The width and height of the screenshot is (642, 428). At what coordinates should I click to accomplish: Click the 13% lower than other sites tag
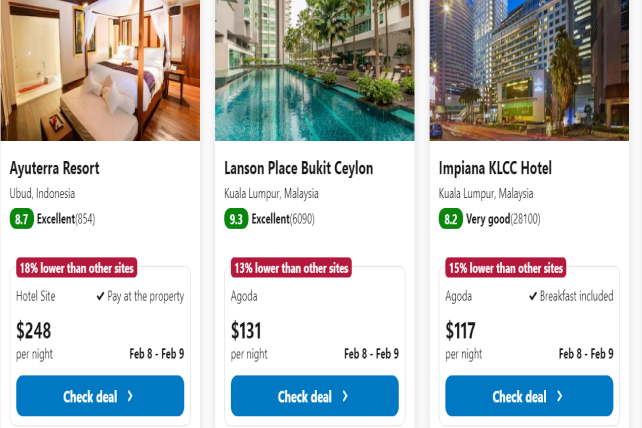[291, 268]
